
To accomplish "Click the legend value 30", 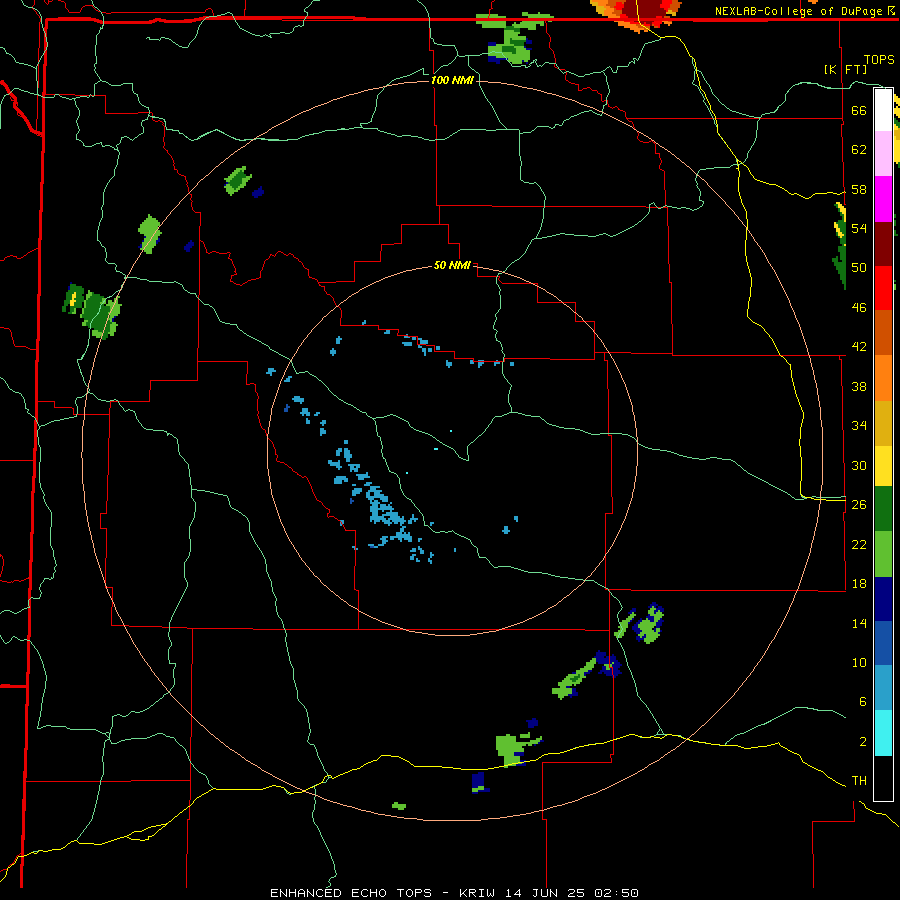I will pos(859,465).
